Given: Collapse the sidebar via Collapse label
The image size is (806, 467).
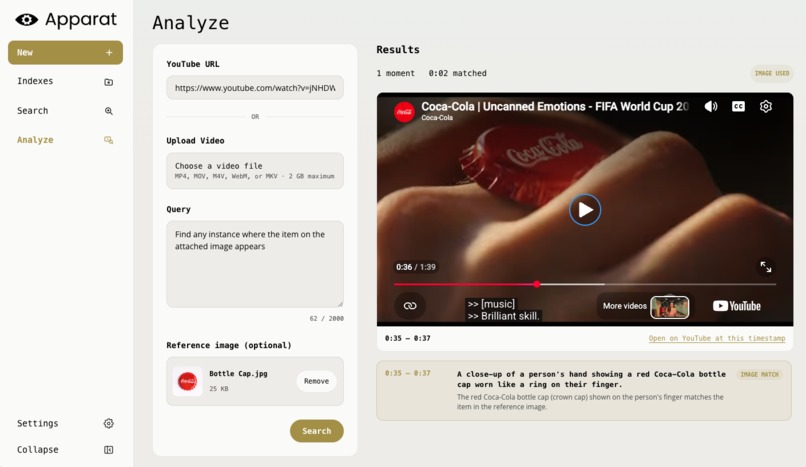Looking at the screenshot, I should (x=38, y=450).
